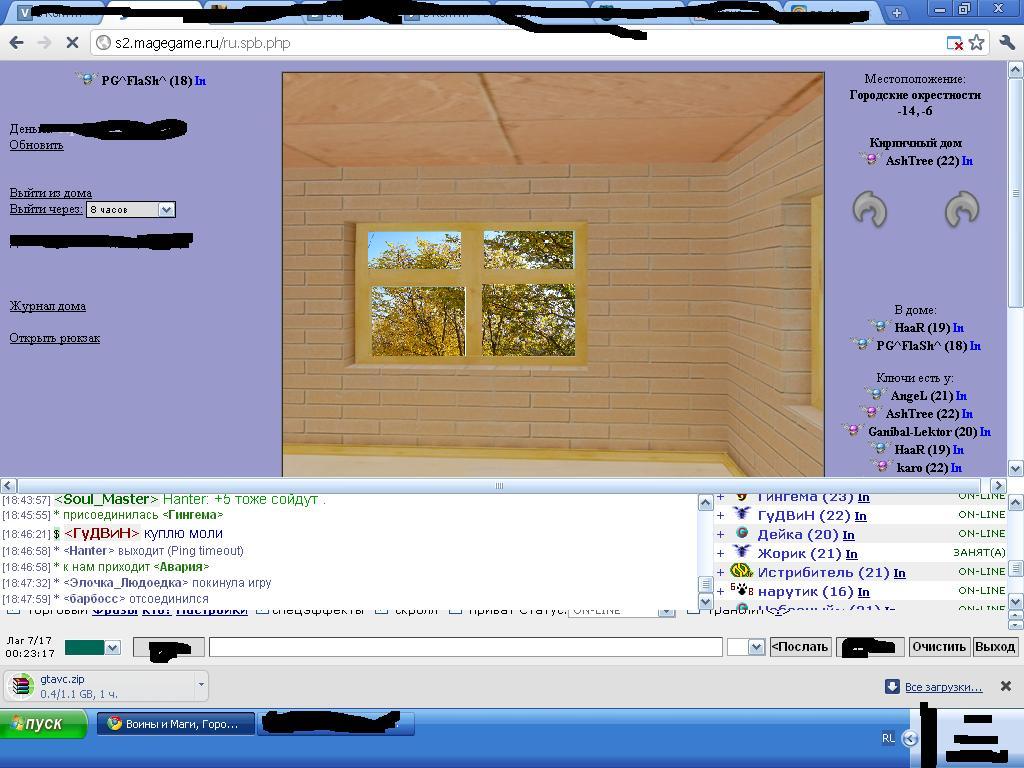Expand the plus beside Дейка (20)

(x=721, y=534)
